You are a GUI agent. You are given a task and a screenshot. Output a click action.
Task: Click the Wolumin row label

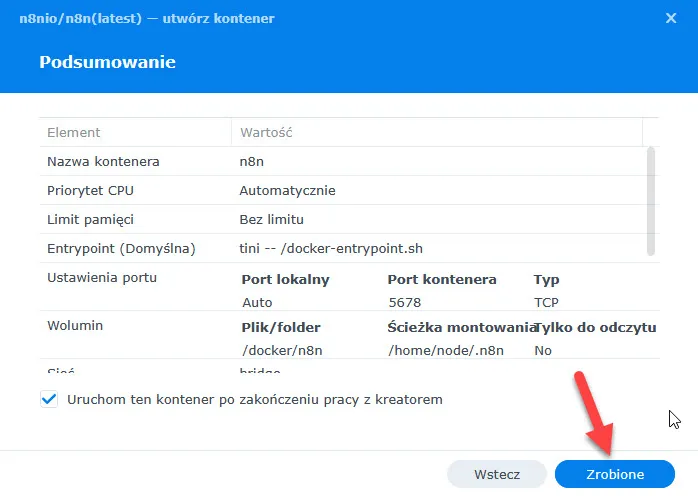point(76,325)
